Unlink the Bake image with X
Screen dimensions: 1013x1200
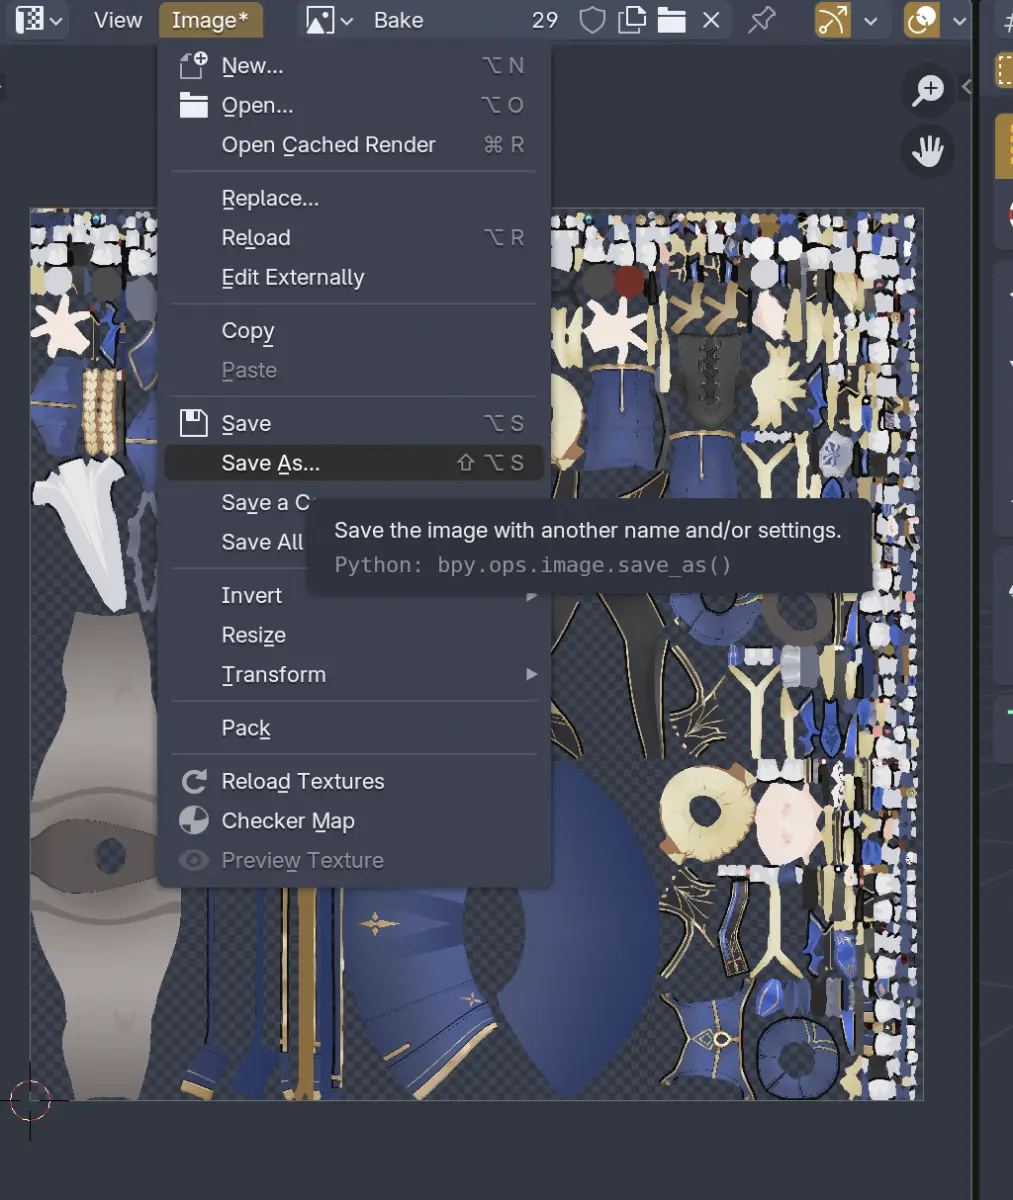[x=711, y=20]
